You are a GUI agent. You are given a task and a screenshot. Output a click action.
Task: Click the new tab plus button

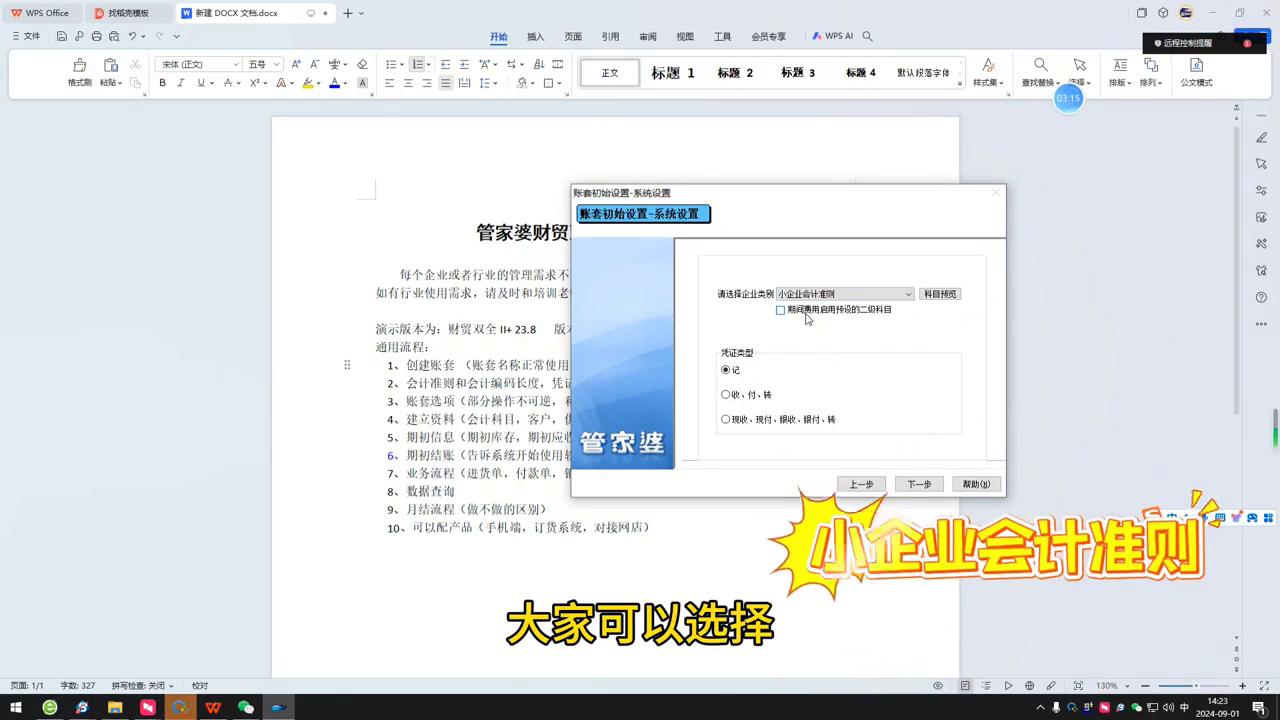348,13
